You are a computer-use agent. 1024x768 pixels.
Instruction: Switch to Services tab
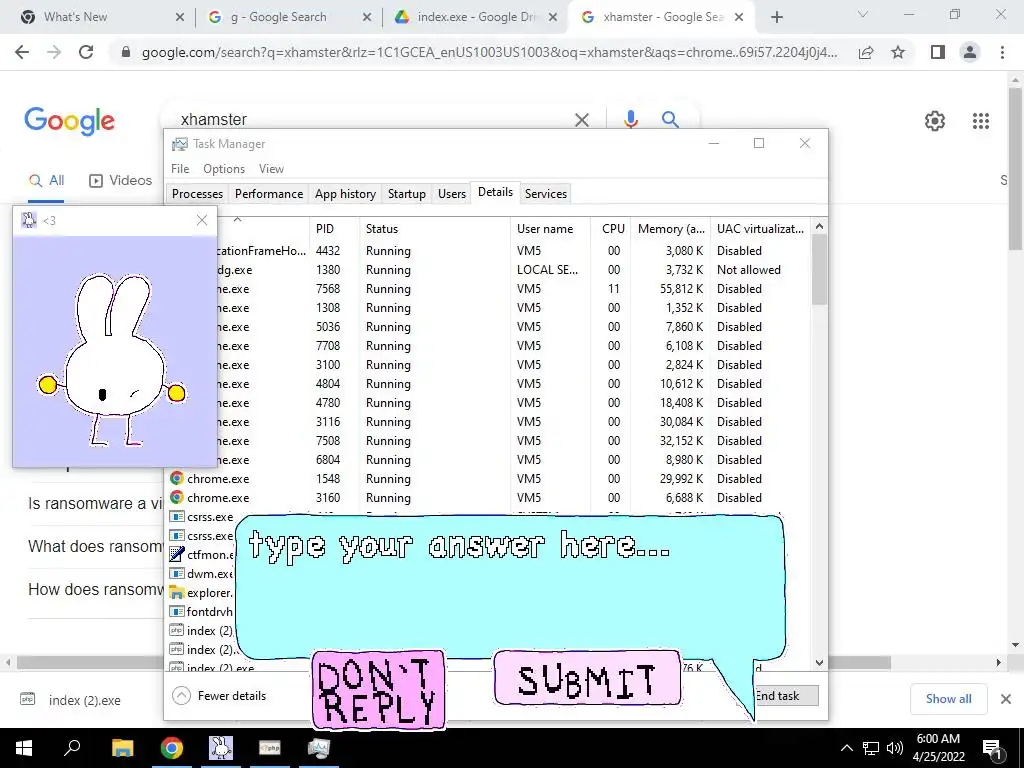545,194
